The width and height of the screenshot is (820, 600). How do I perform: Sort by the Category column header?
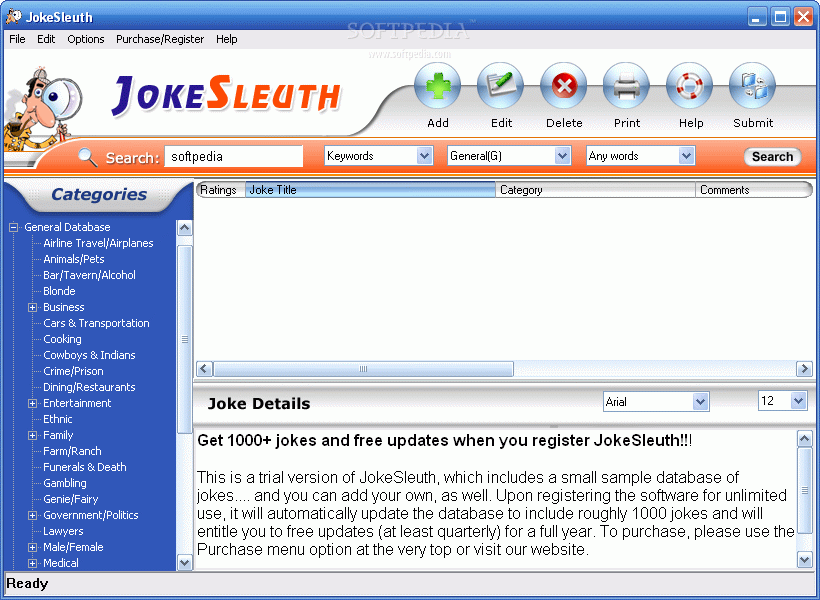pos(595,190)
